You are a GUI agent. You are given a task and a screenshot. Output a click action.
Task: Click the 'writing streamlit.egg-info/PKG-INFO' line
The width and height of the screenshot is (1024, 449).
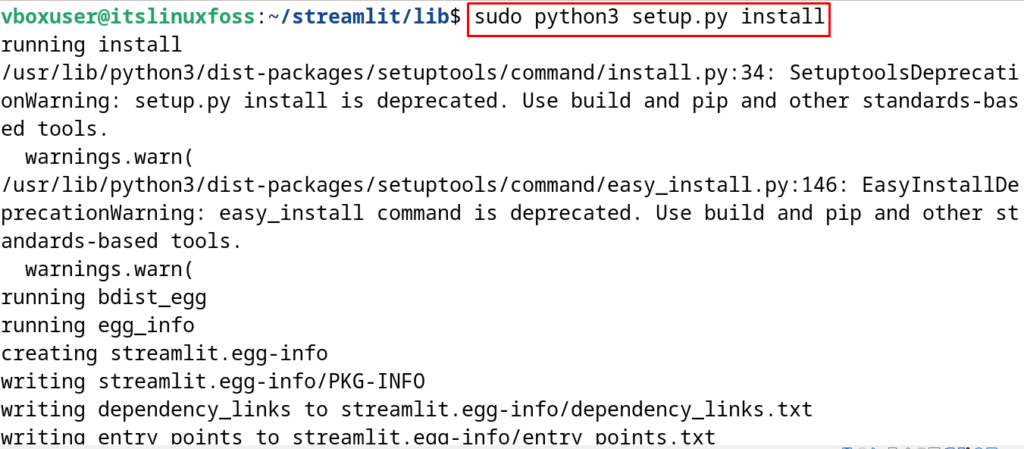[212, 382]
